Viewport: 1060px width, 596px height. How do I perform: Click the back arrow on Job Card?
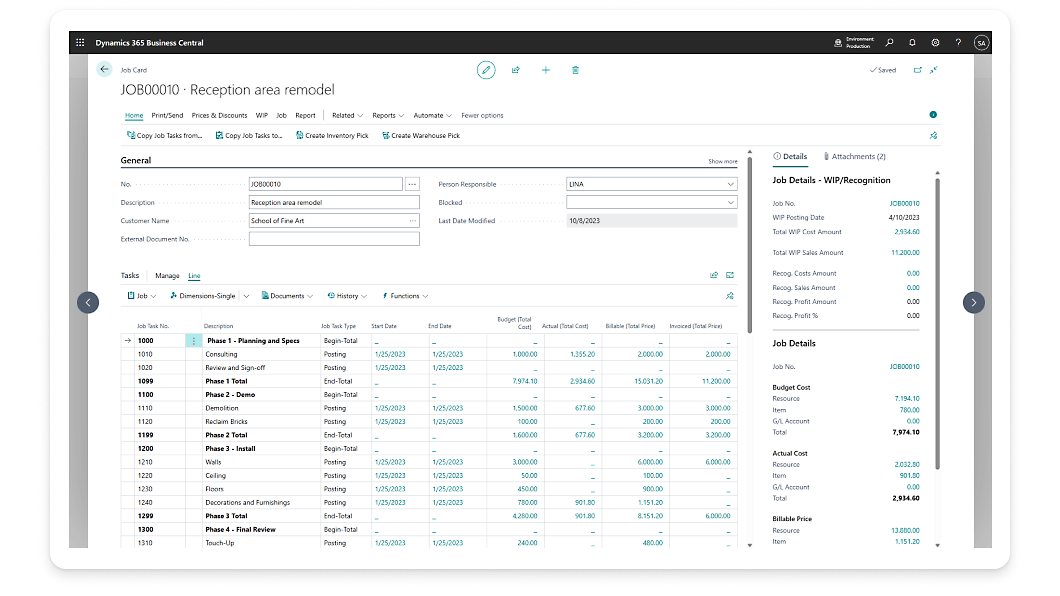(104, 69)
